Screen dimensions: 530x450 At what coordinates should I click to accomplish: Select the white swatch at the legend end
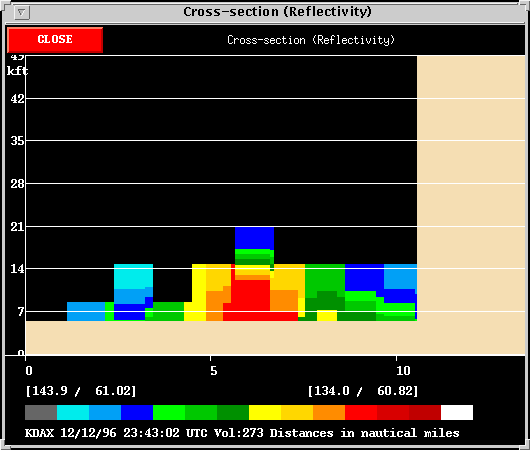(x=457, y=412)
